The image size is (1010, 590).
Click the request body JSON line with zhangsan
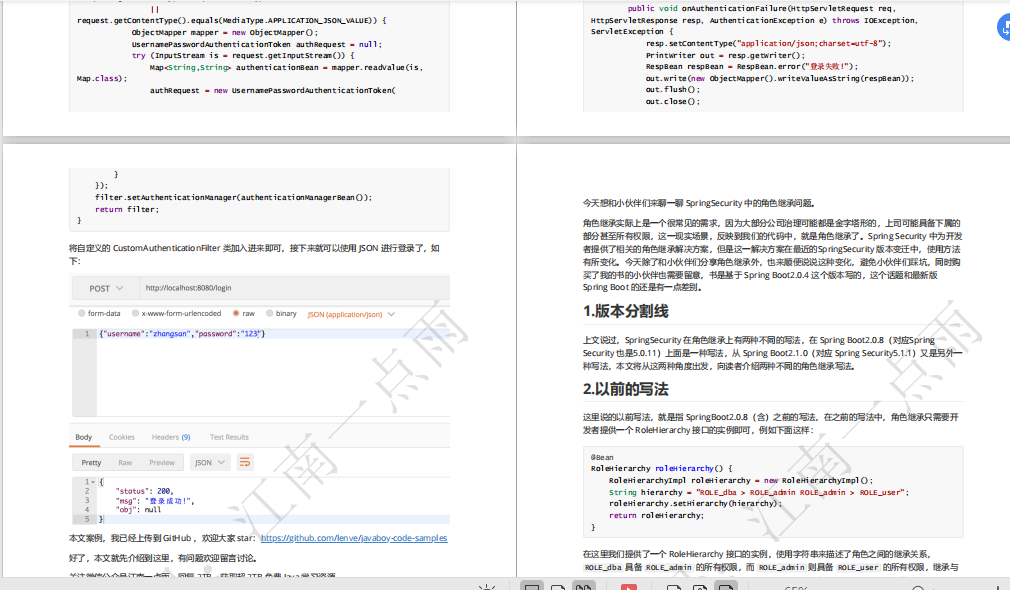point(182,334)
